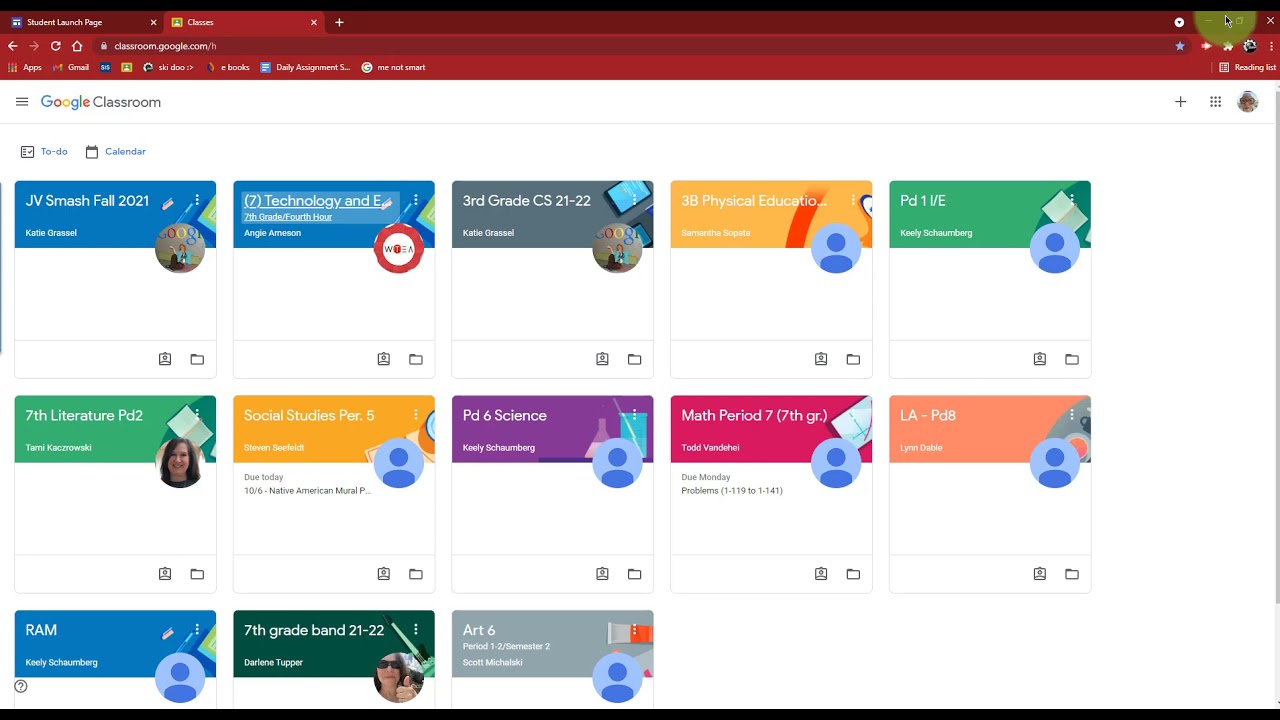Screen dimensions: 1280x720
Task: Reload the page in Chrome
Action: (56, 46)
